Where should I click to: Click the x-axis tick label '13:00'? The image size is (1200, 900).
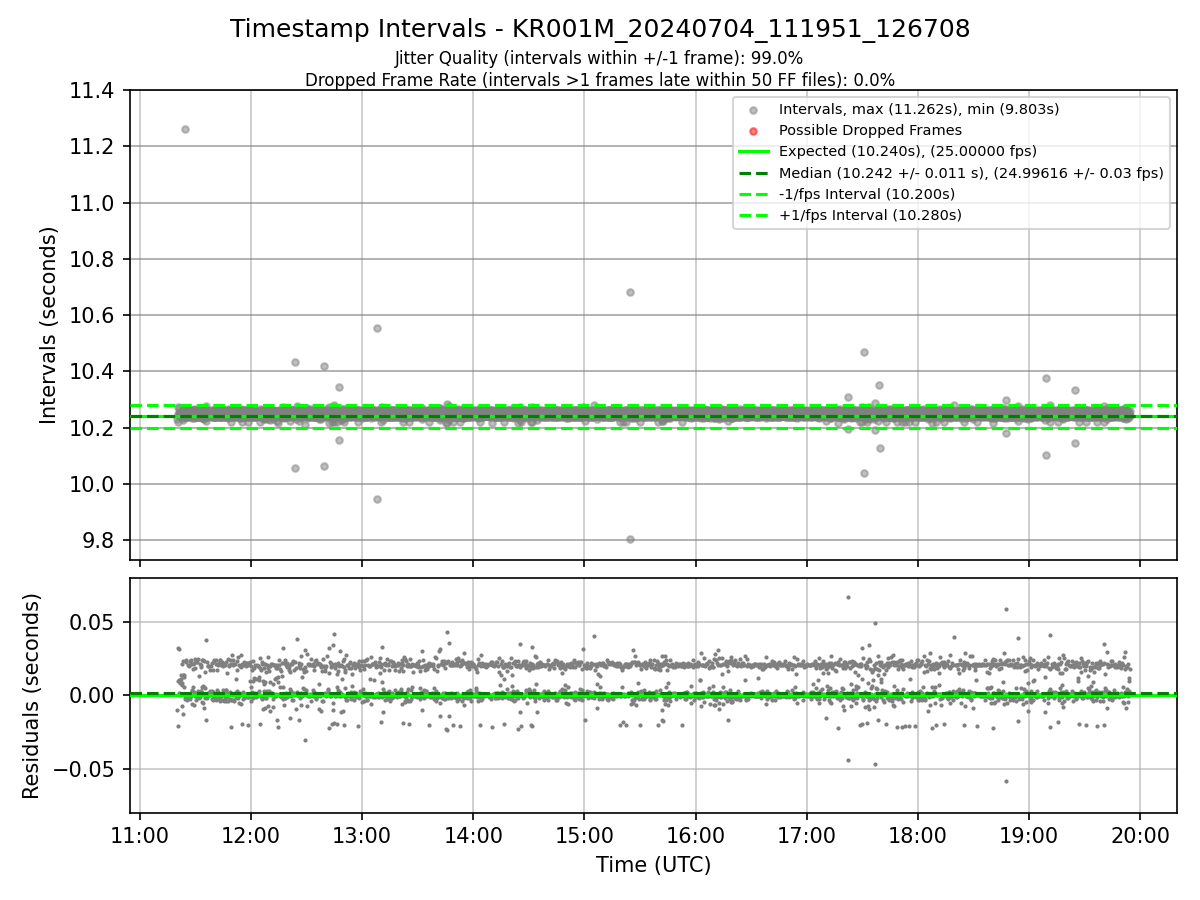pos(362,834)
